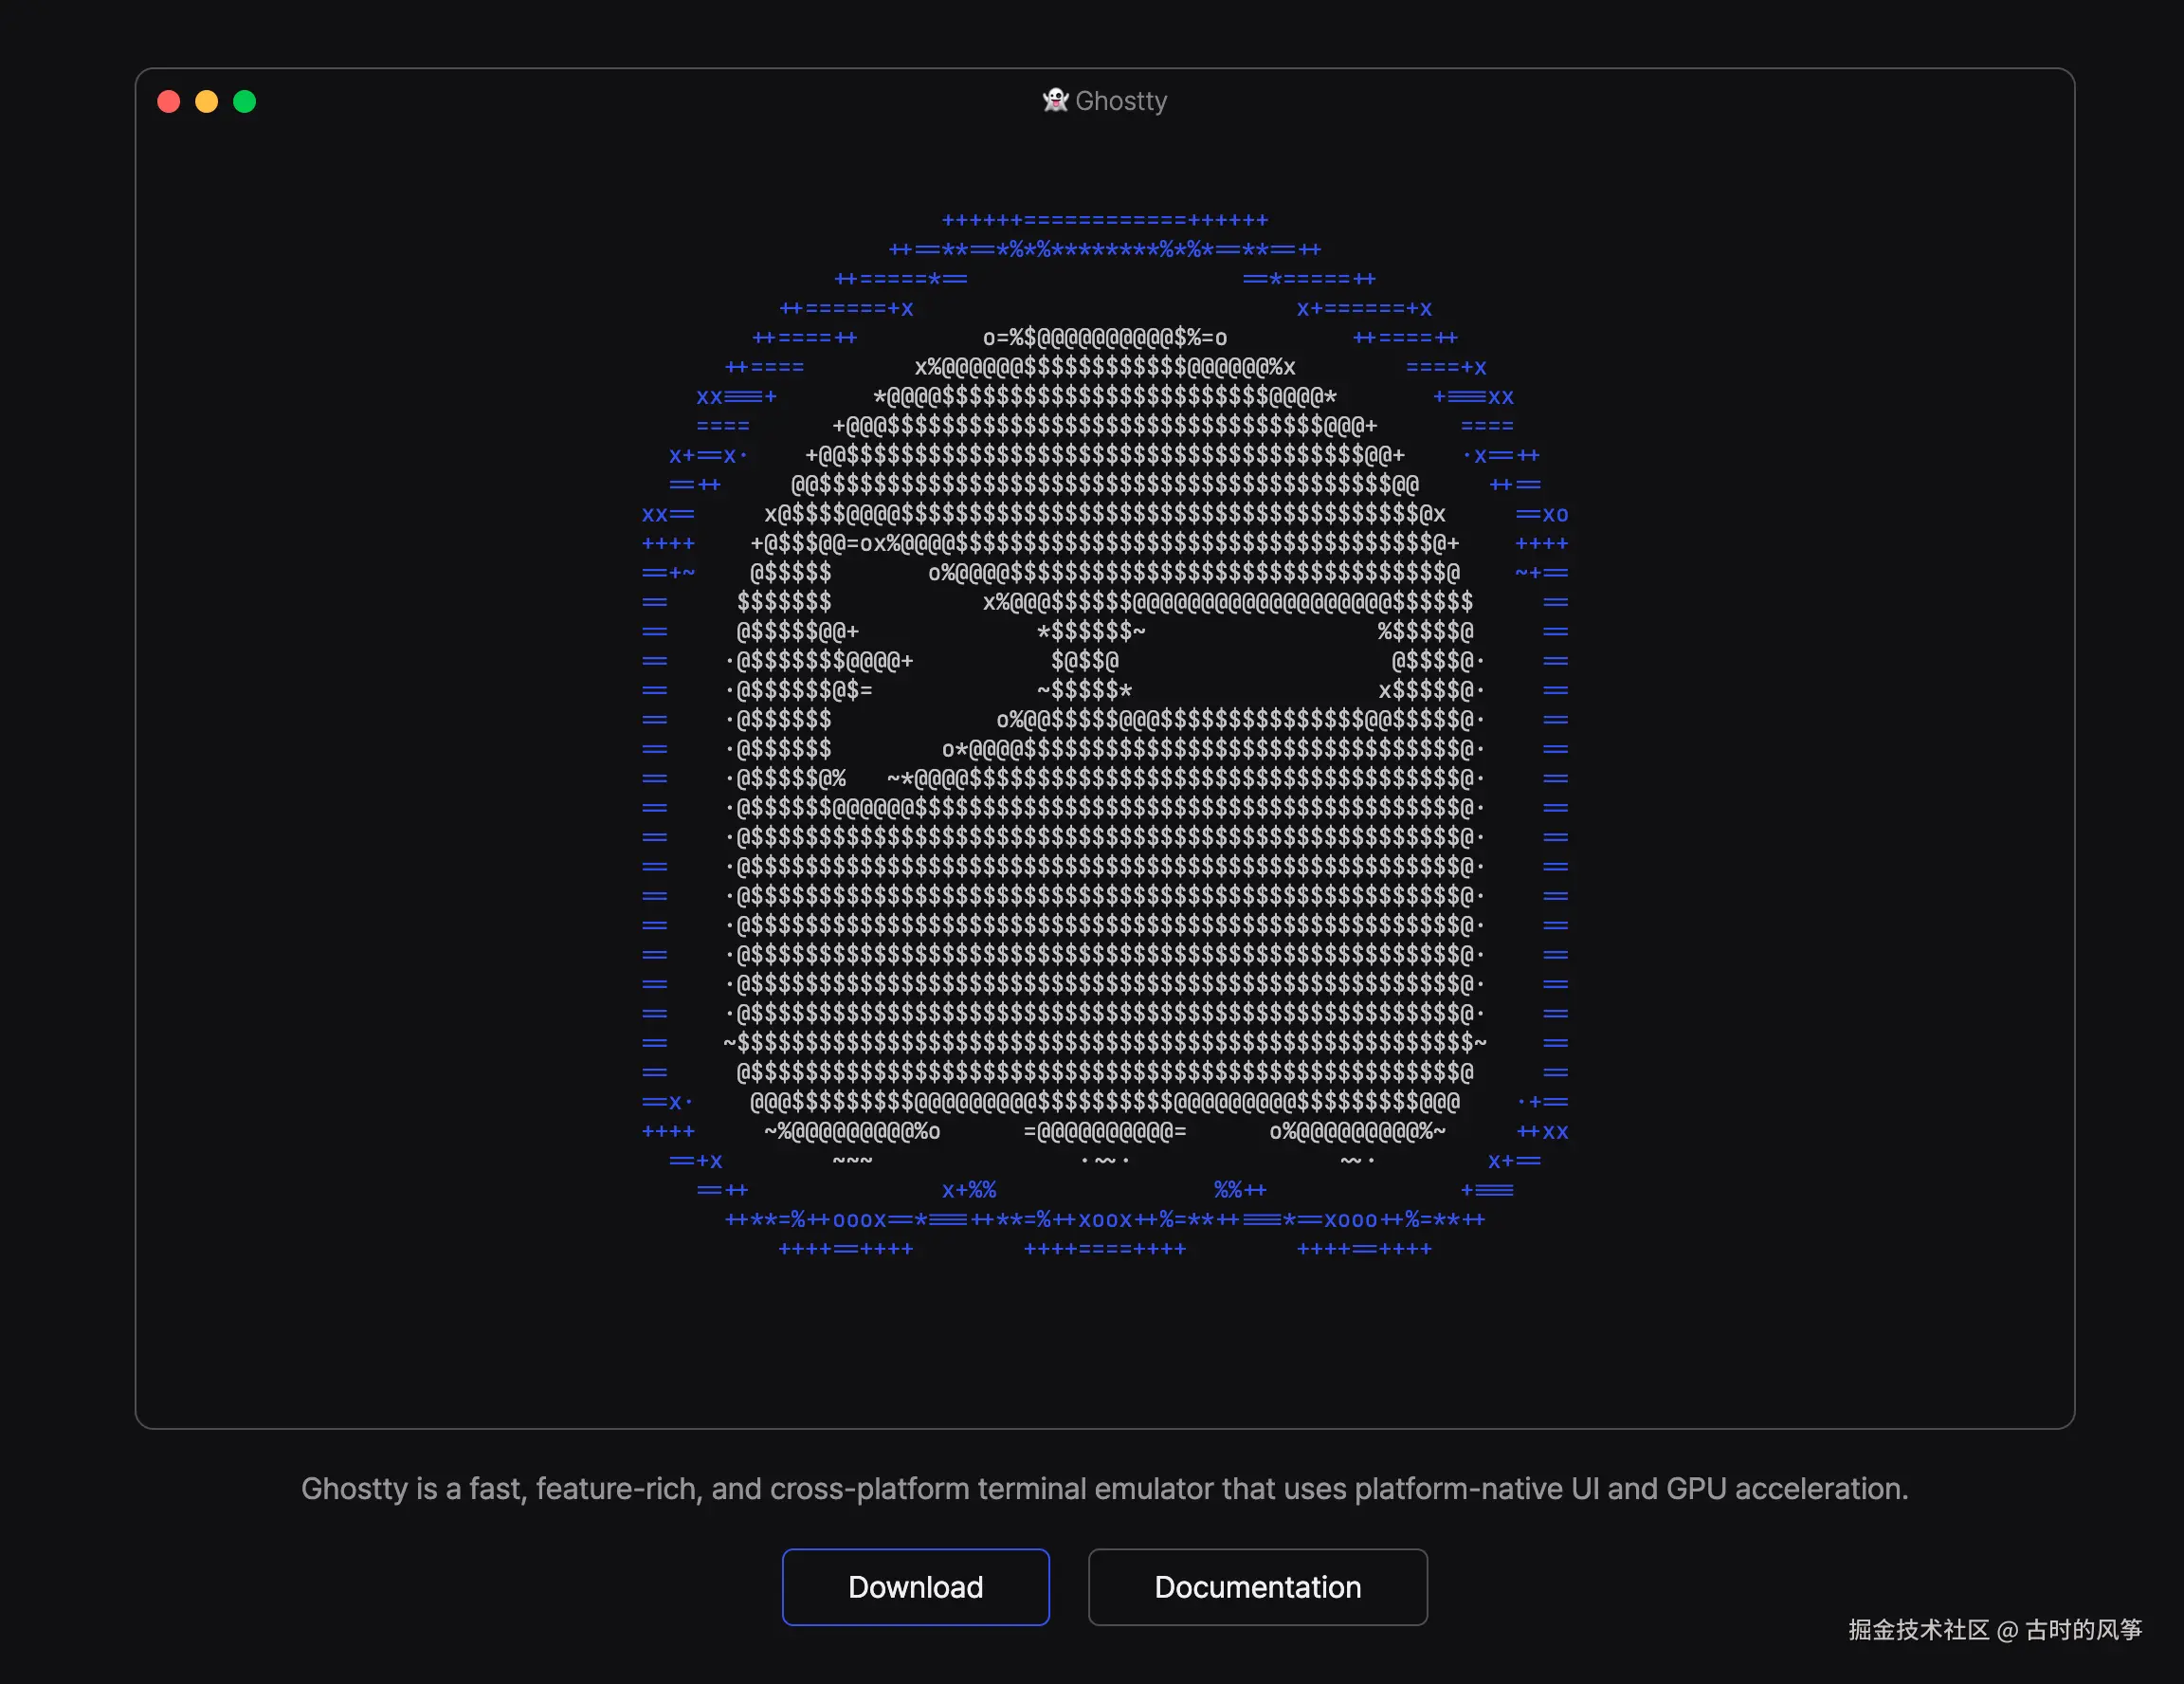Click the words 'GPU acceleration' in tagline
The width and height of the screenshot is (2184, 1684).
1786,1489
